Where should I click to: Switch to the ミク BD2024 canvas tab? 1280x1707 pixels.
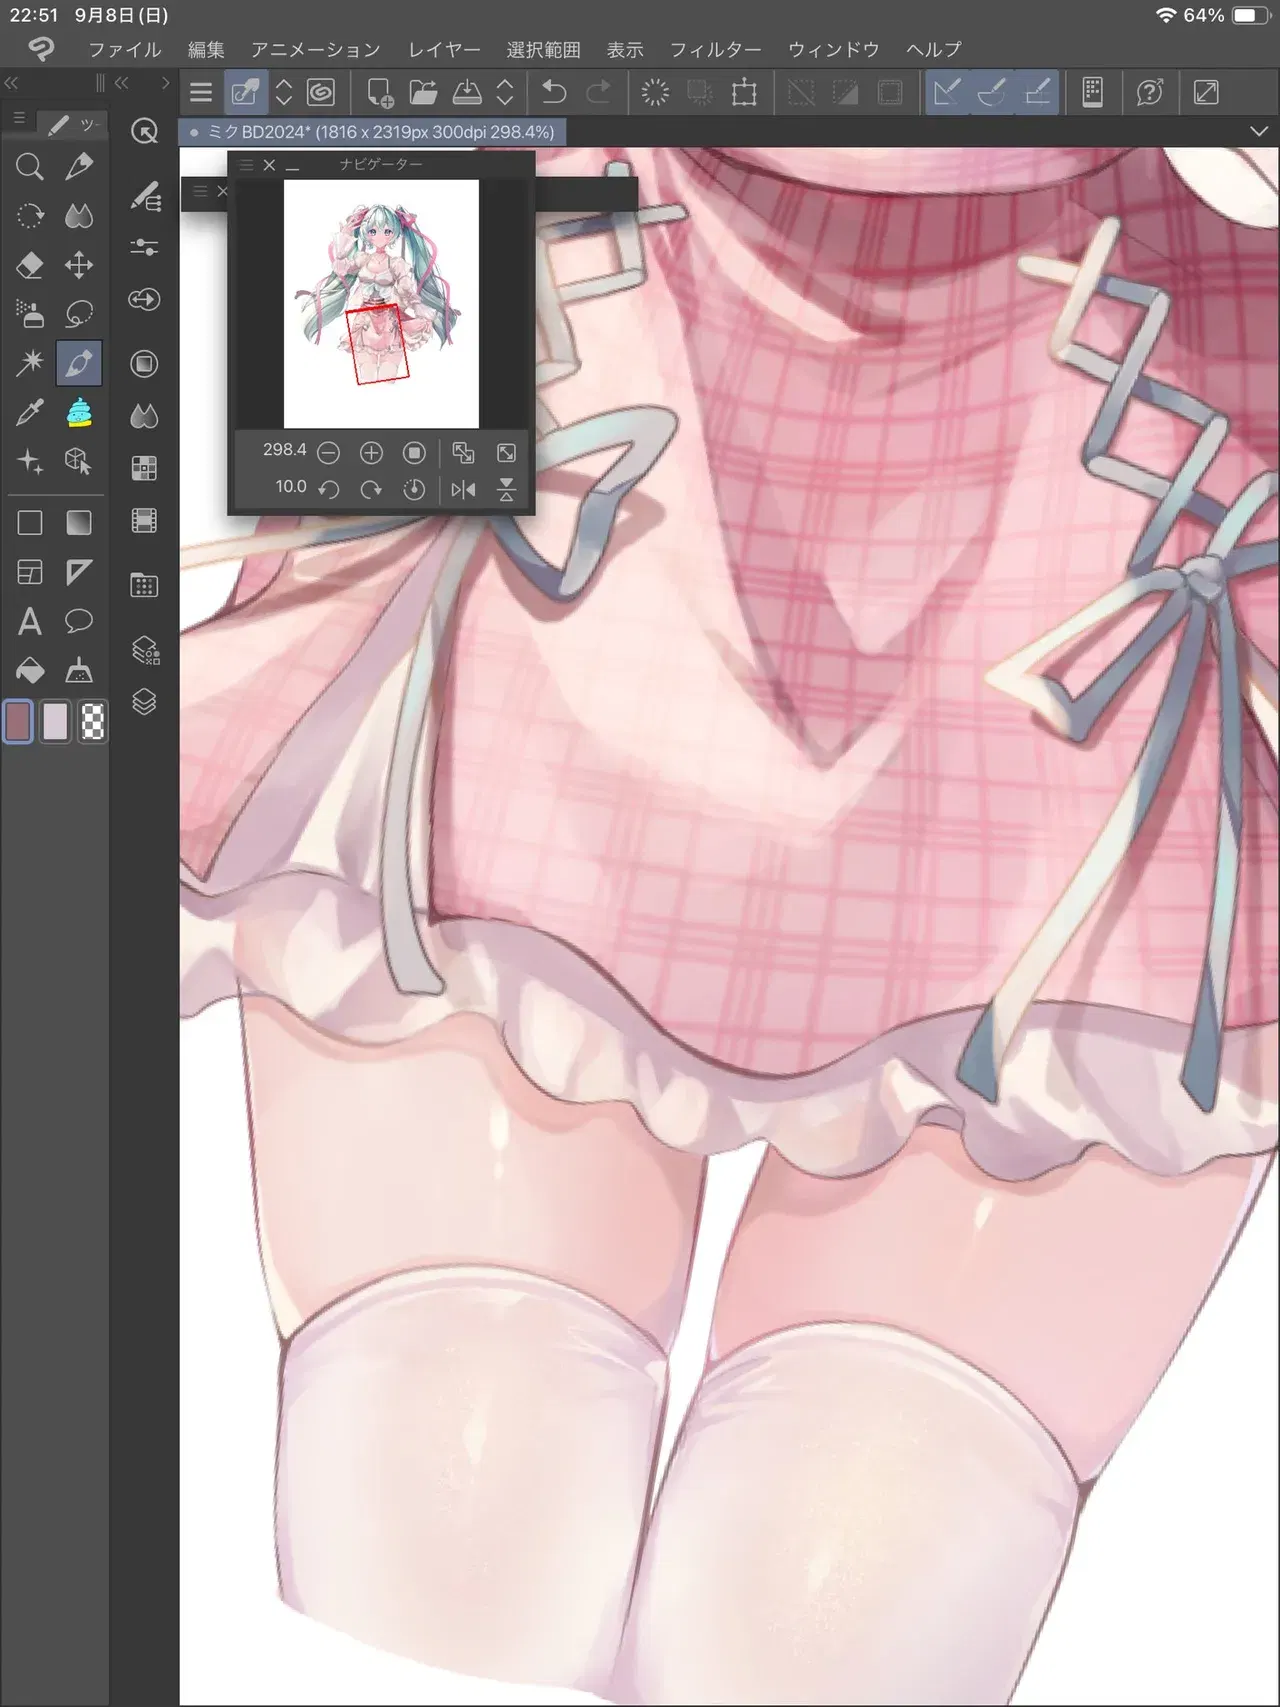(x=373, y=132)
